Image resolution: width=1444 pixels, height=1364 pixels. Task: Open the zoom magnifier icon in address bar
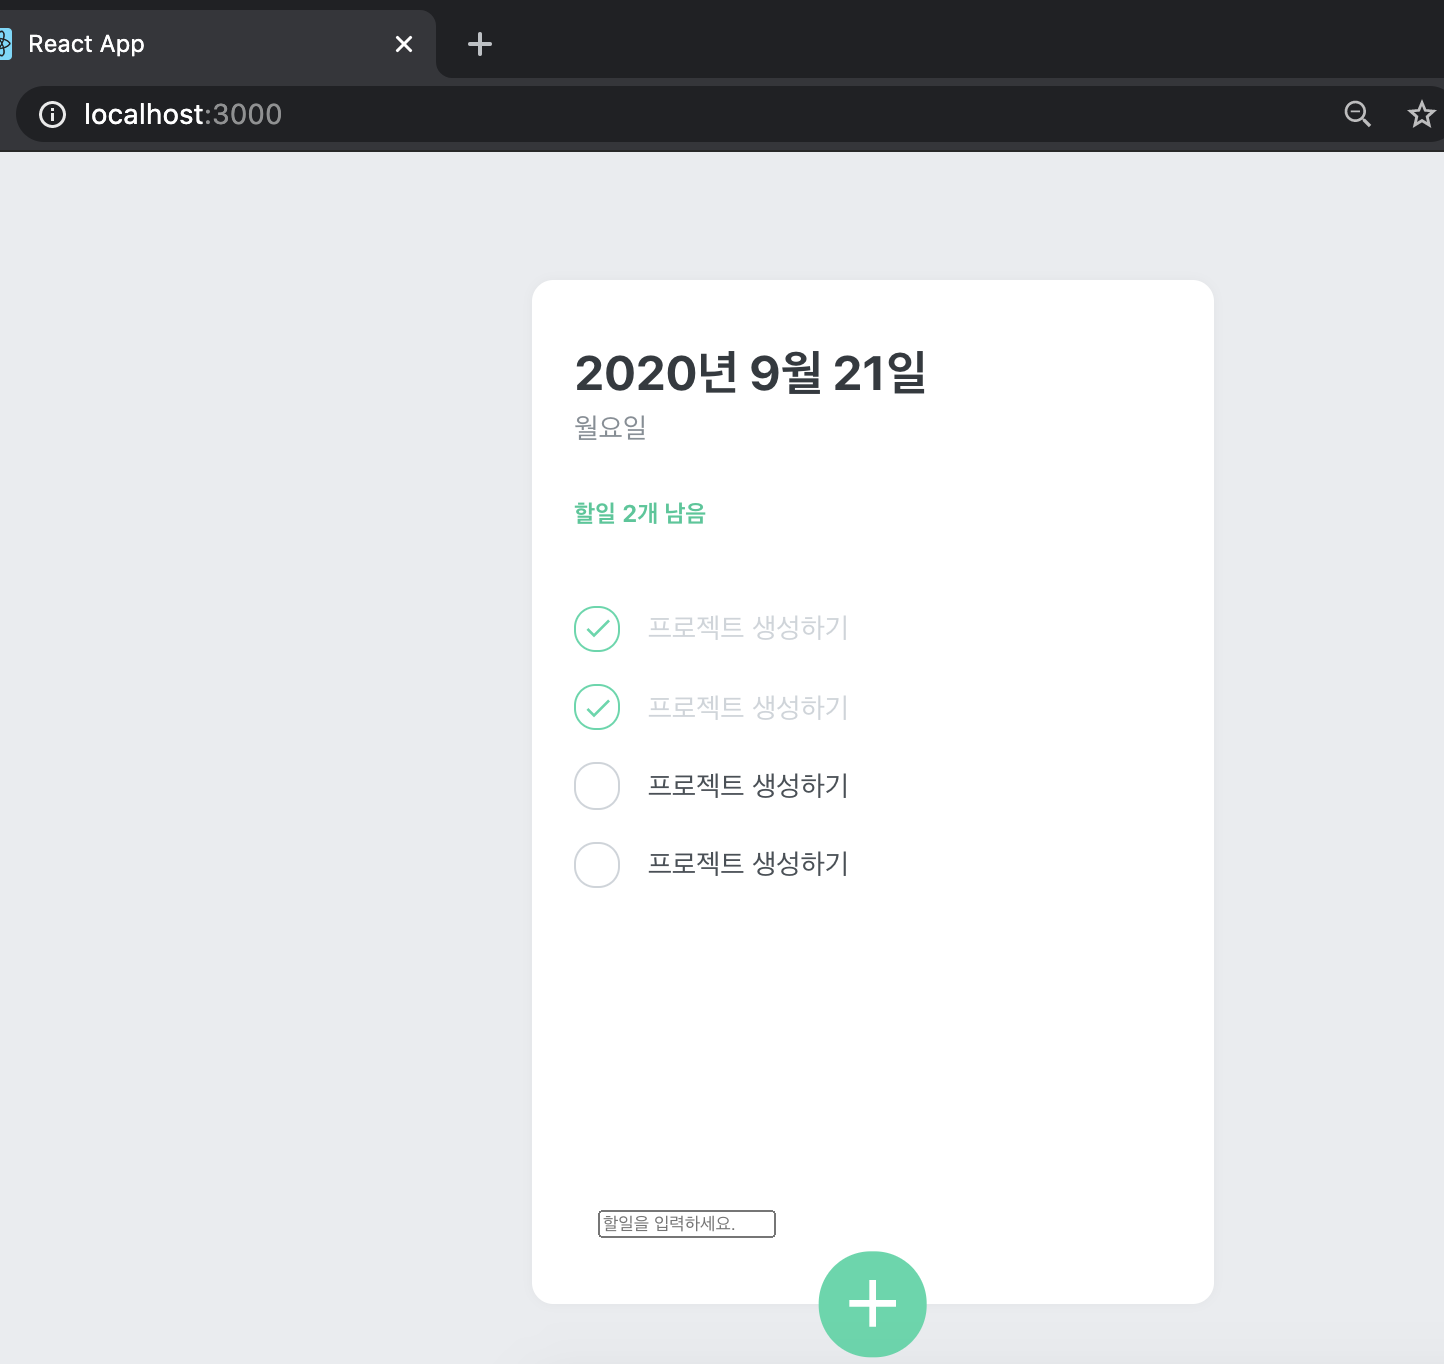1357,114
